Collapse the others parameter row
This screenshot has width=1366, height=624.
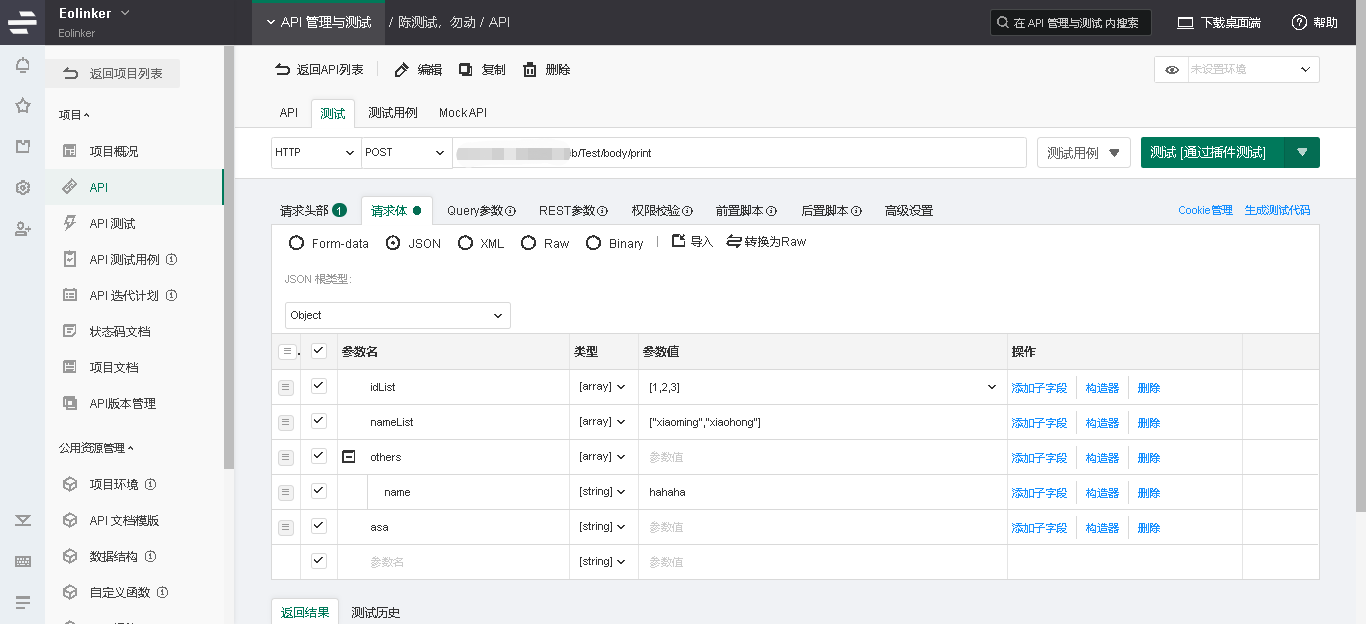point(349,457)
